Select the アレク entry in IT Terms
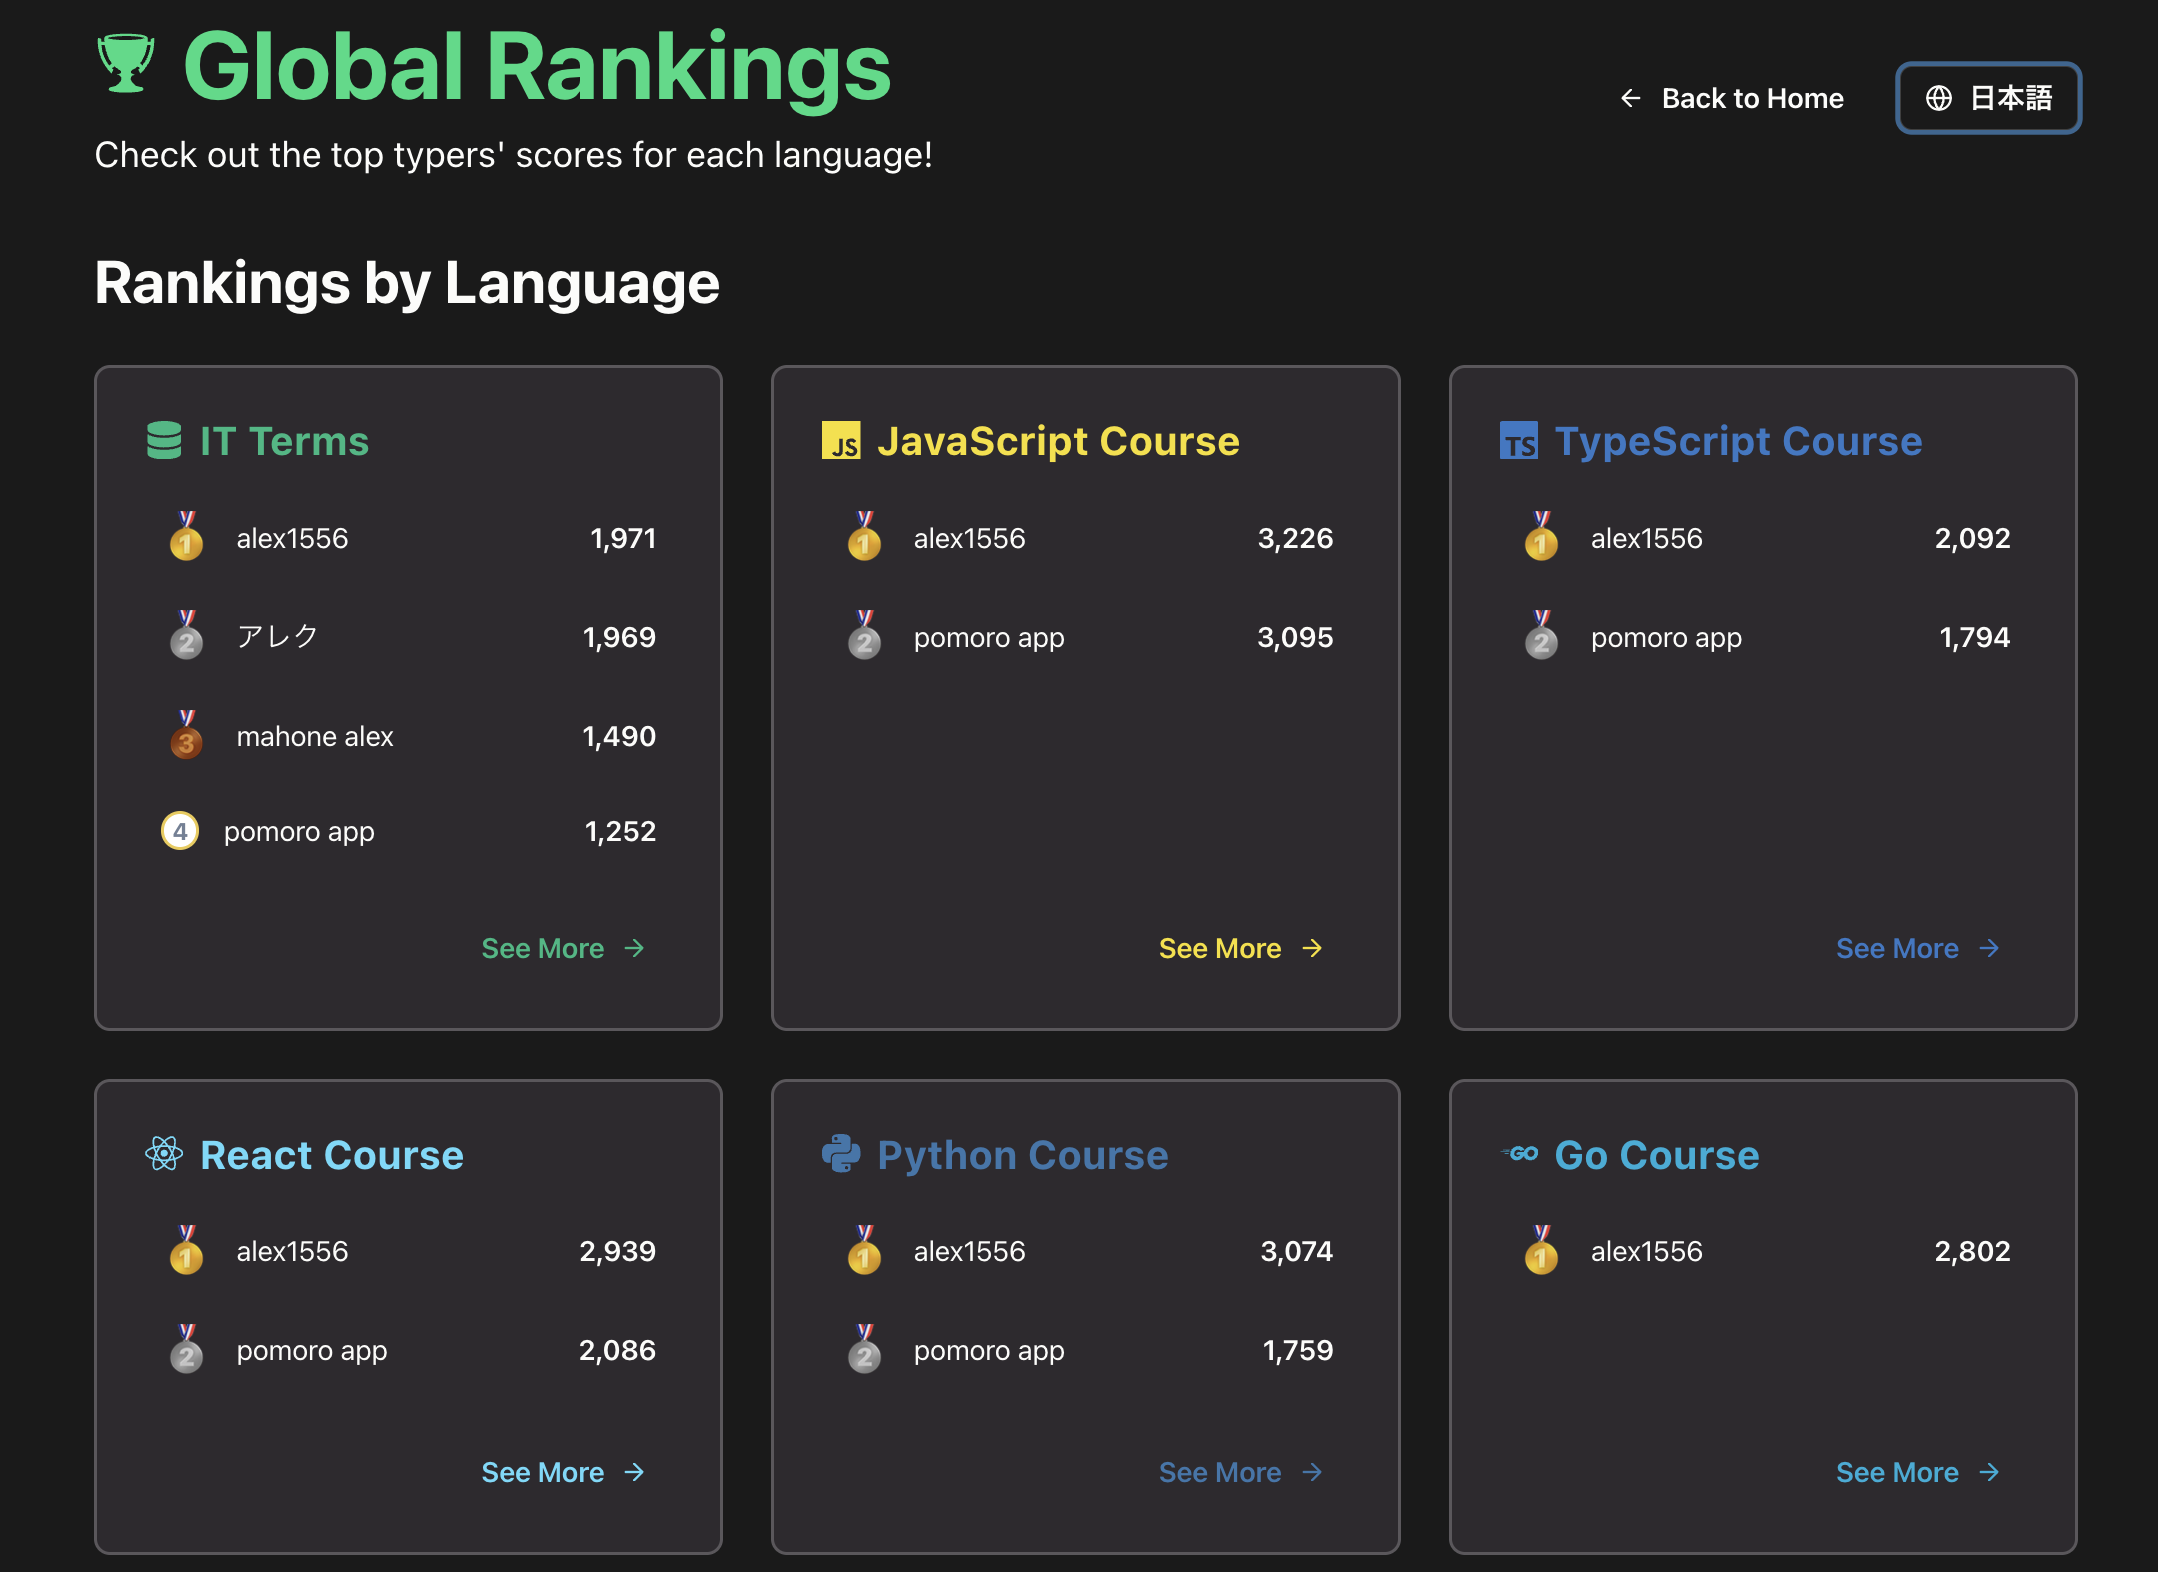2158x1572 pixels. coord(277,637)
